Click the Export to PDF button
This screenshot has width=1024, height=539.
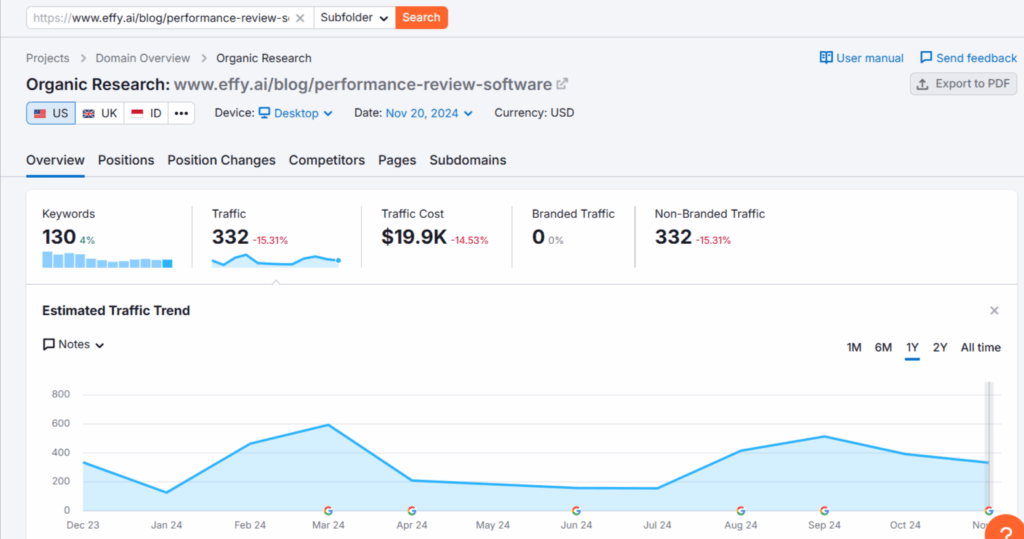[963, 84]
